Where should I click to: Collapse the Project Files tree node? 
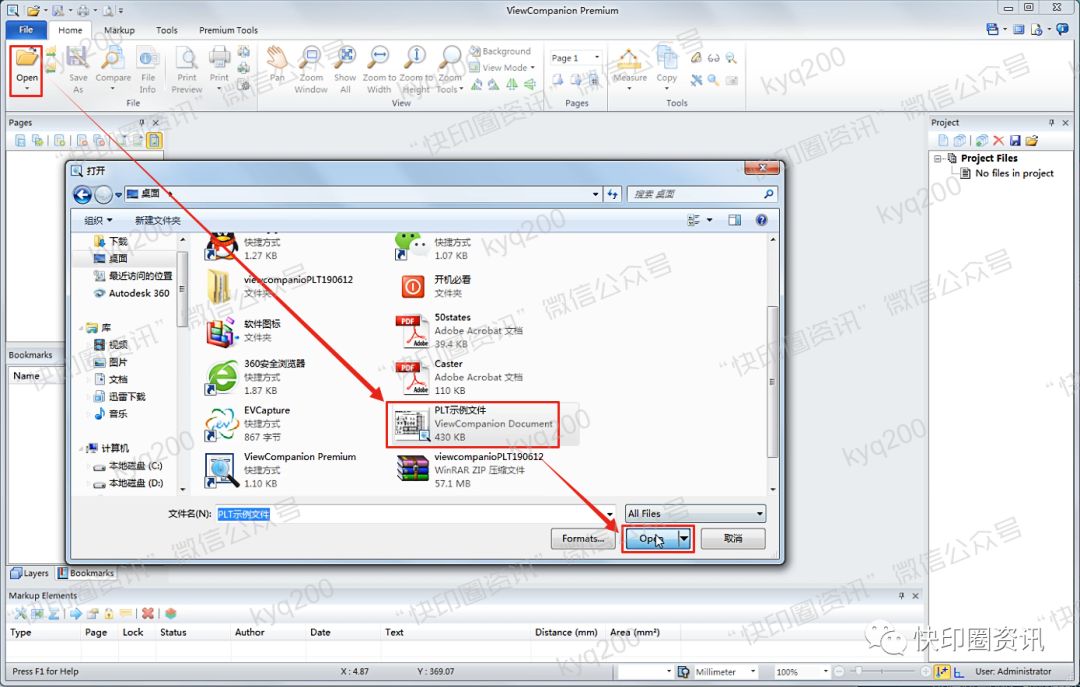[937, 158]
